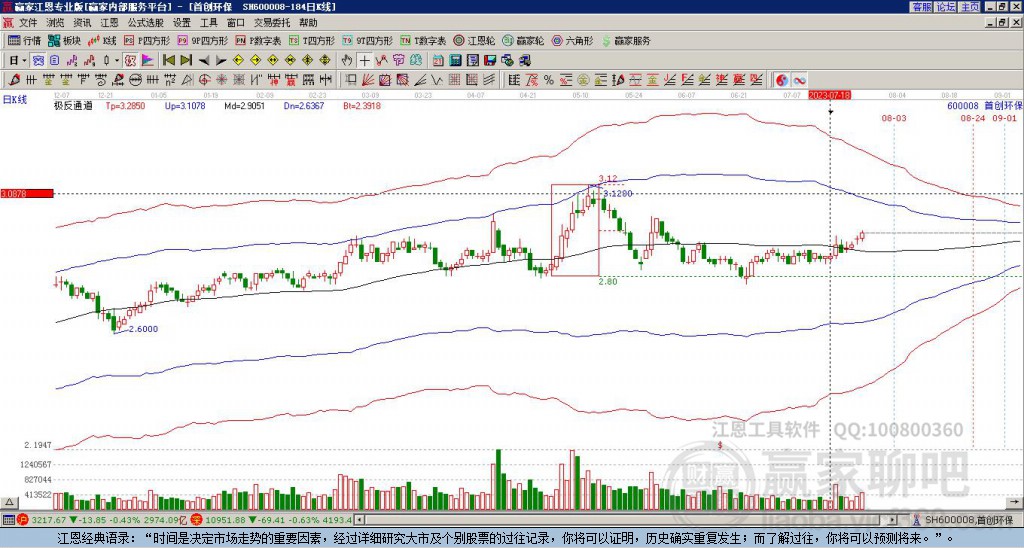The height and width of the screenshot is (548, 1024).
Task: Open the T数字表 tool
Action: [423, 40]
